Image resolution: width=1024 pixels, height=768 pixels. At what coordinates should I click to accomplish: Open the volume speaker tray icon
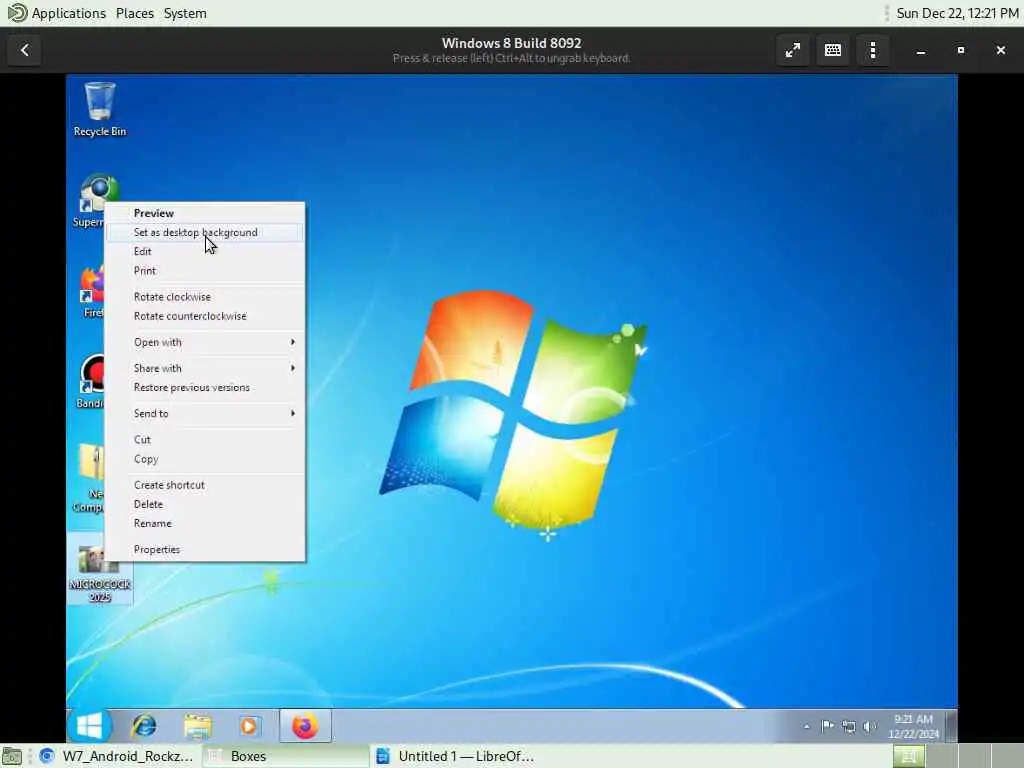click(869, 726)
